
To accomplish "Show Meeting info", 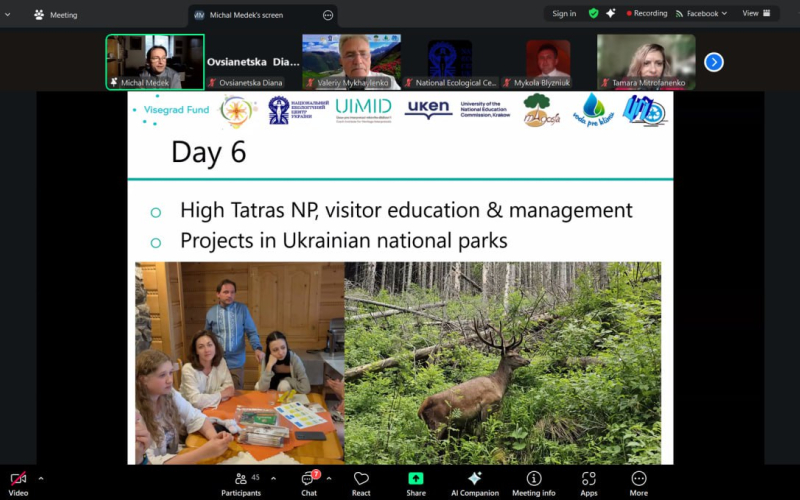I will click(x=534, y=481).
